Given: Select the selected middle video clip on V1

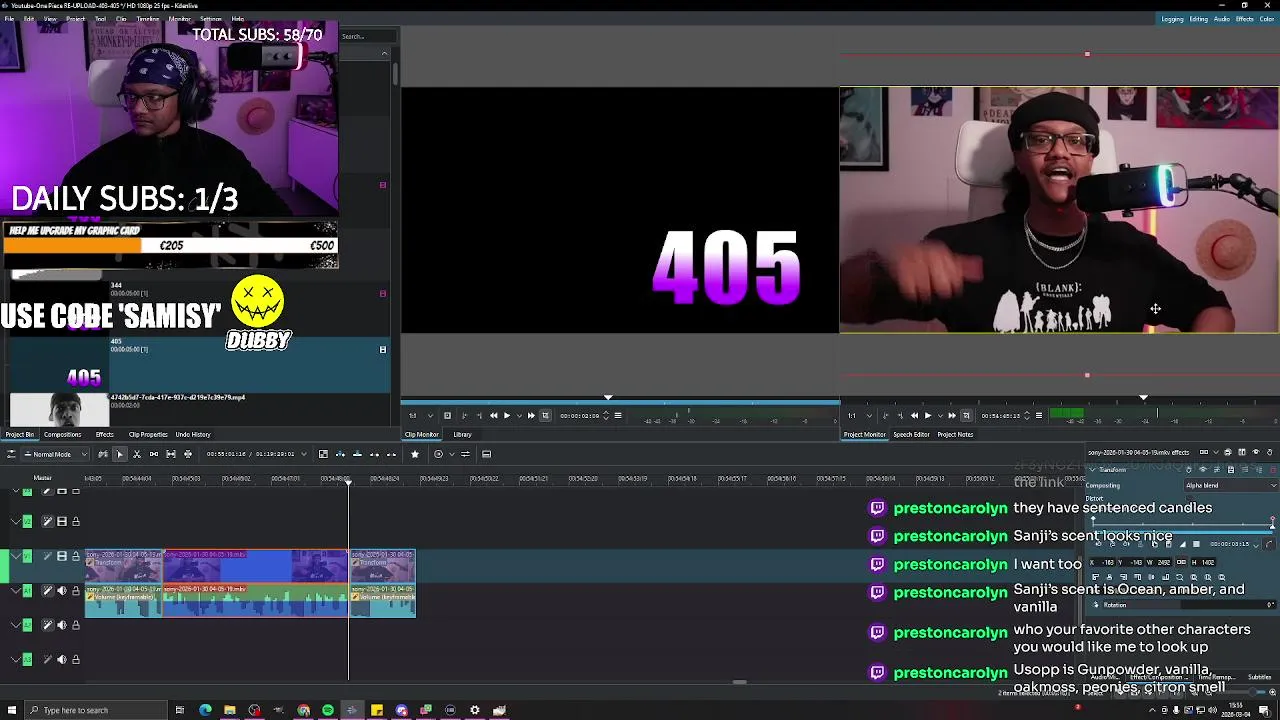Looking at the screenshot, I should (255, 565).
